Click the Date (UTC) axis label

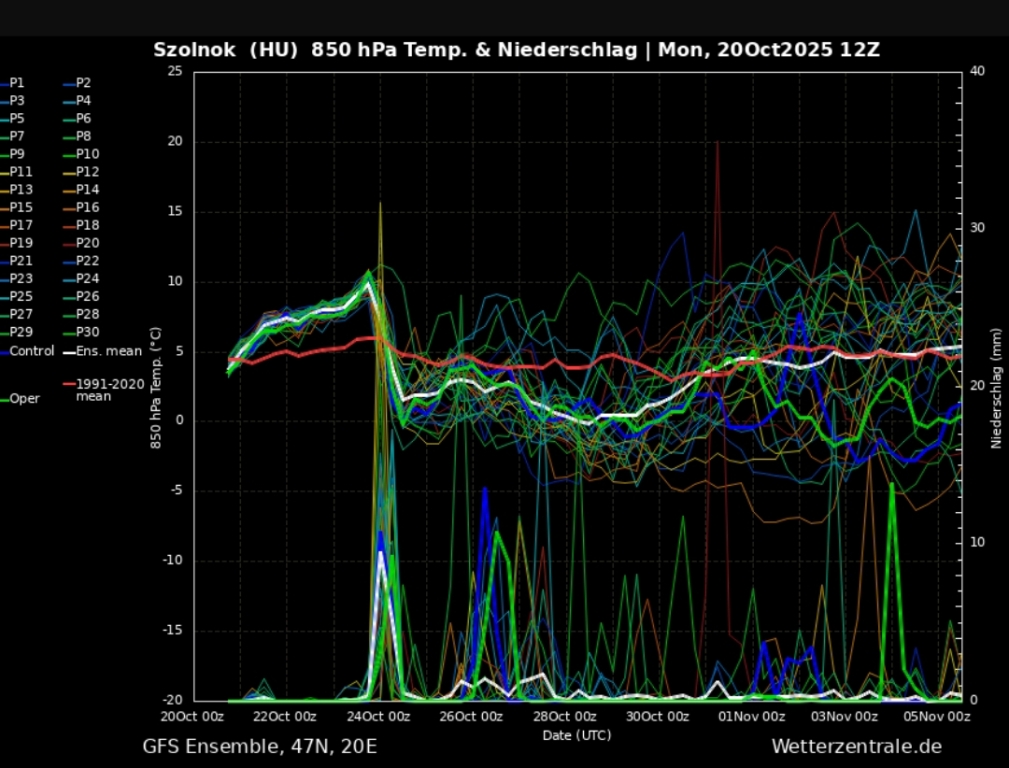click(x=576, y=735)
